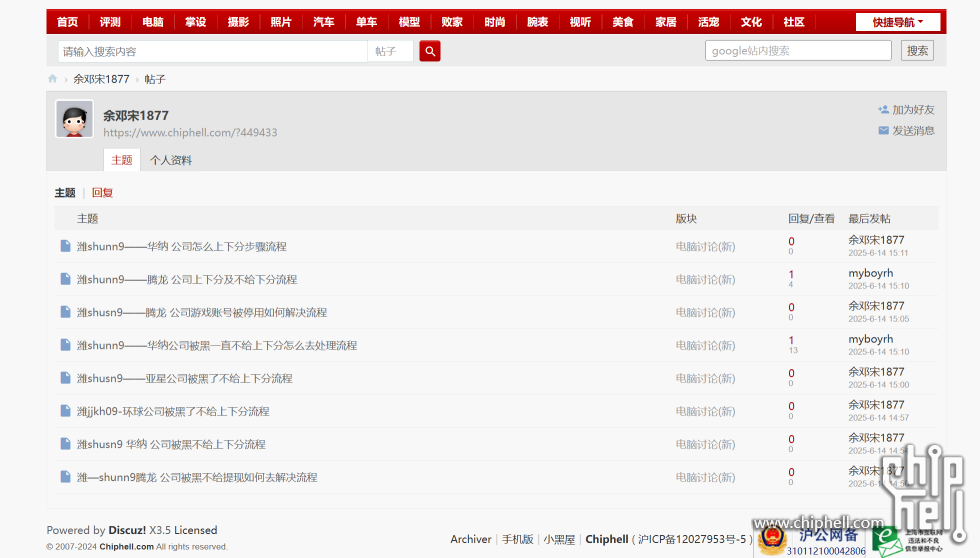
Task: Click file icon of 腾龙 公司游戏账号被停用 thread
Action: (65, 312)
